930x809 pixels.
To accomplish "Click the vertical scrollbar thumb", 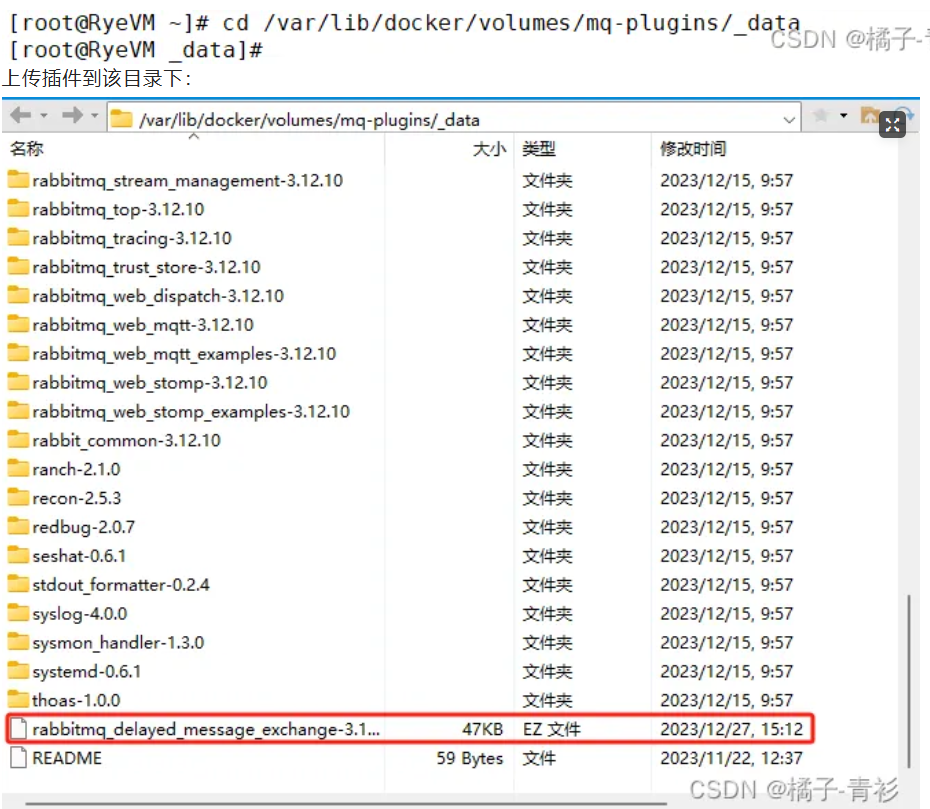I will (909, 680).
